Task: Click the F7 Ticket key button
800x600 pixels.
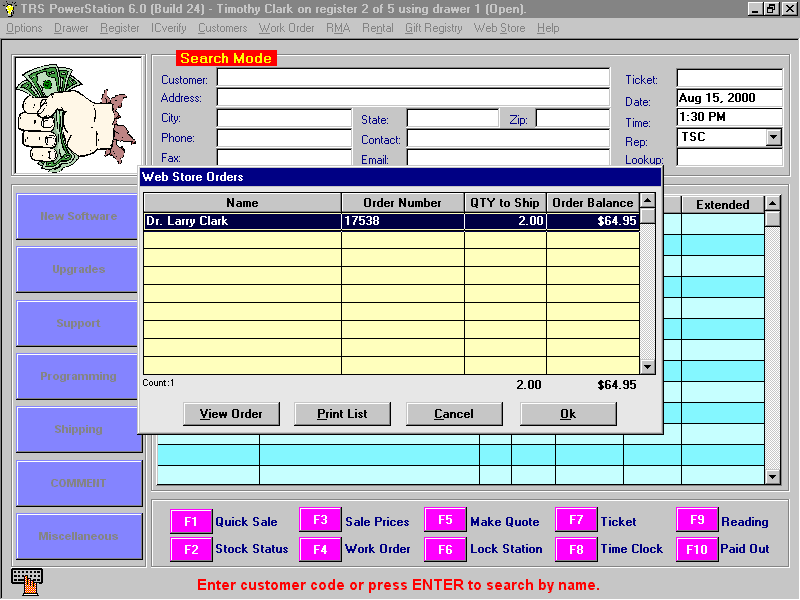Action: point(576,520)
